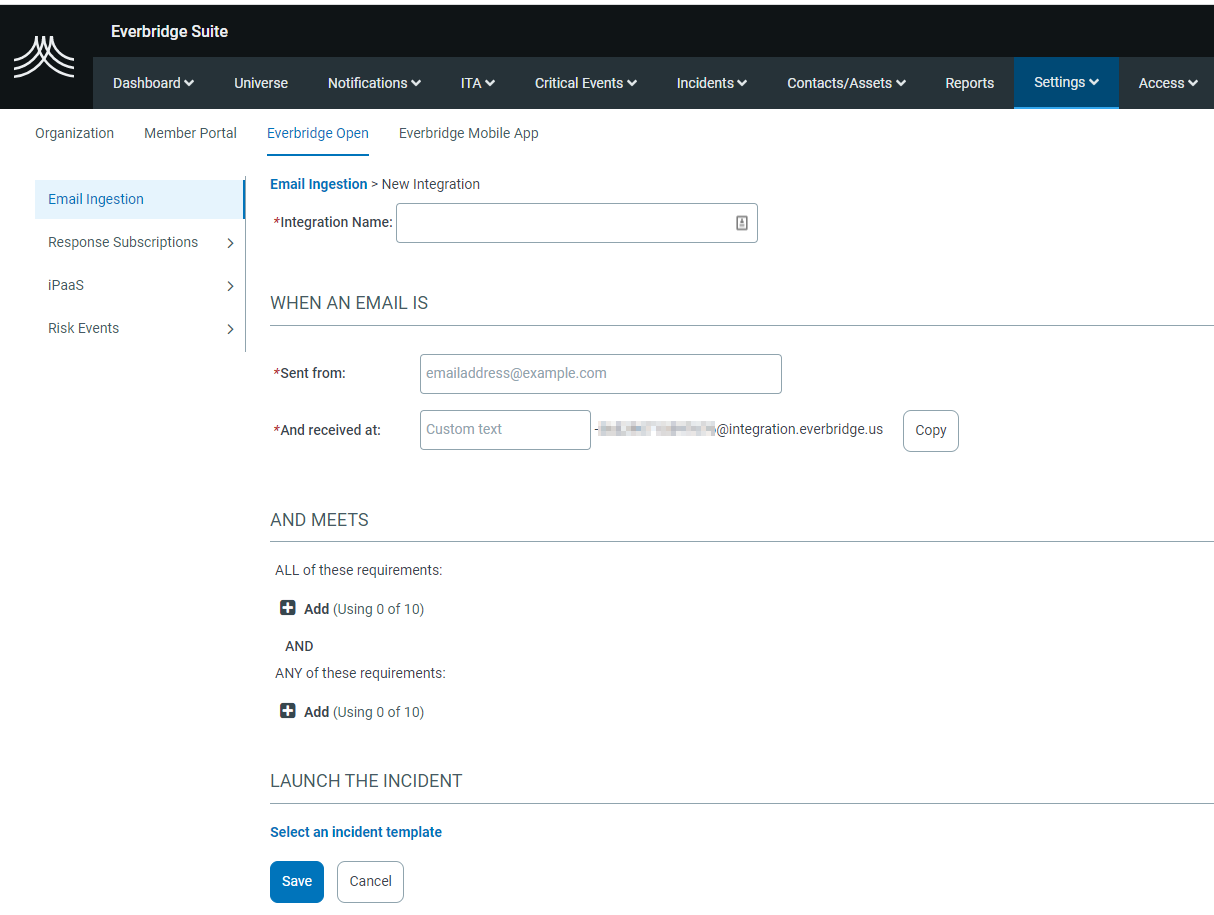Open the Notifications dropdown menu
This screenshot has width=1214, height=915.
(374, 83)
